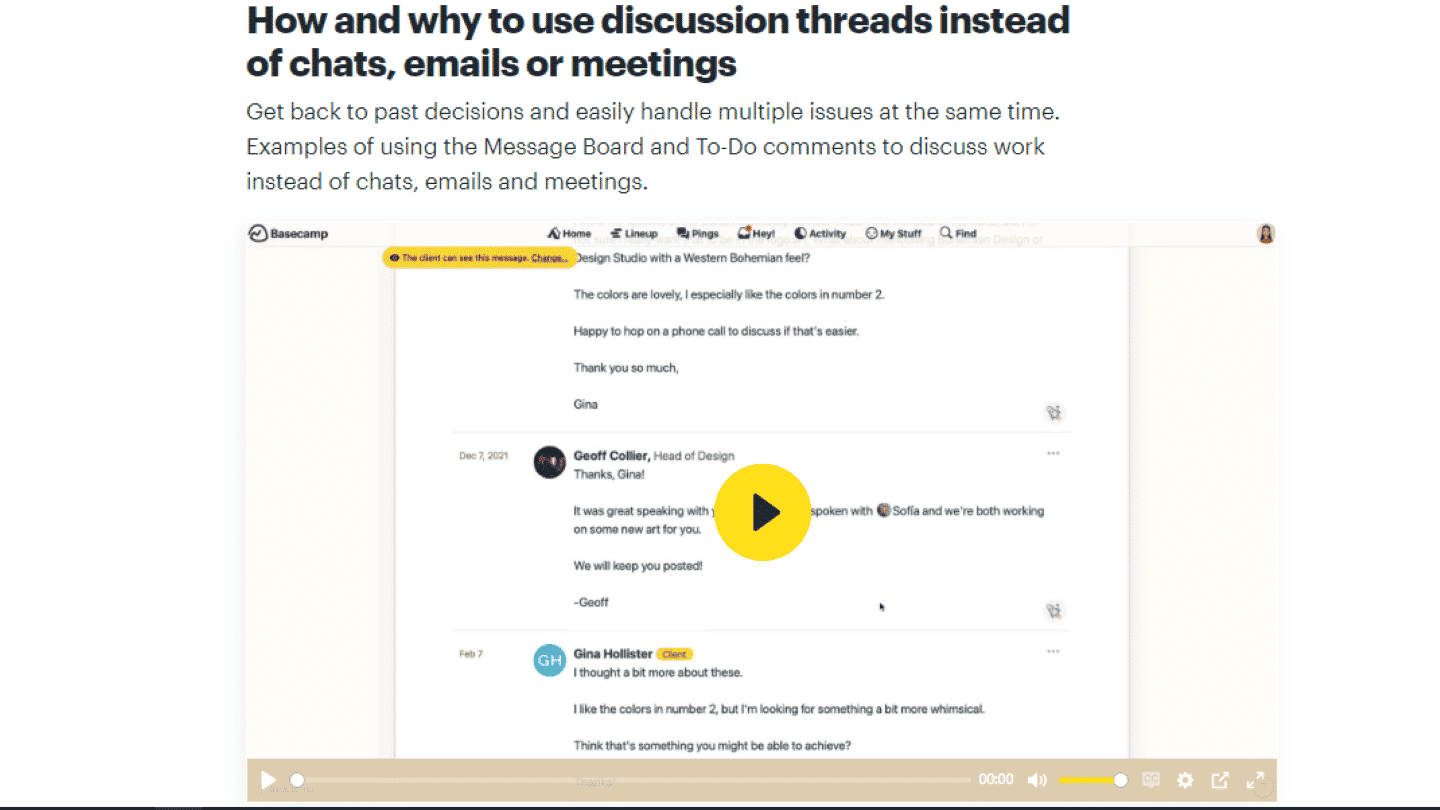Image resolution: width=1440 pixels, height=810 pixels.
Task: Open the user avatar at top right
Action: click(x=1266, y=234)
